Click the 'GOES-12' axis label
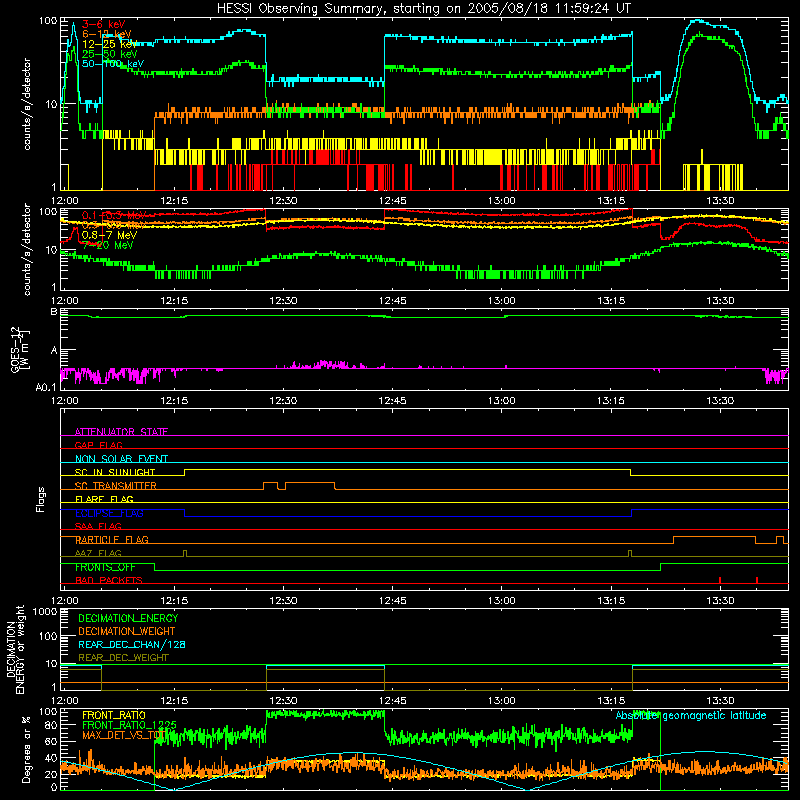 click(15, 349)
